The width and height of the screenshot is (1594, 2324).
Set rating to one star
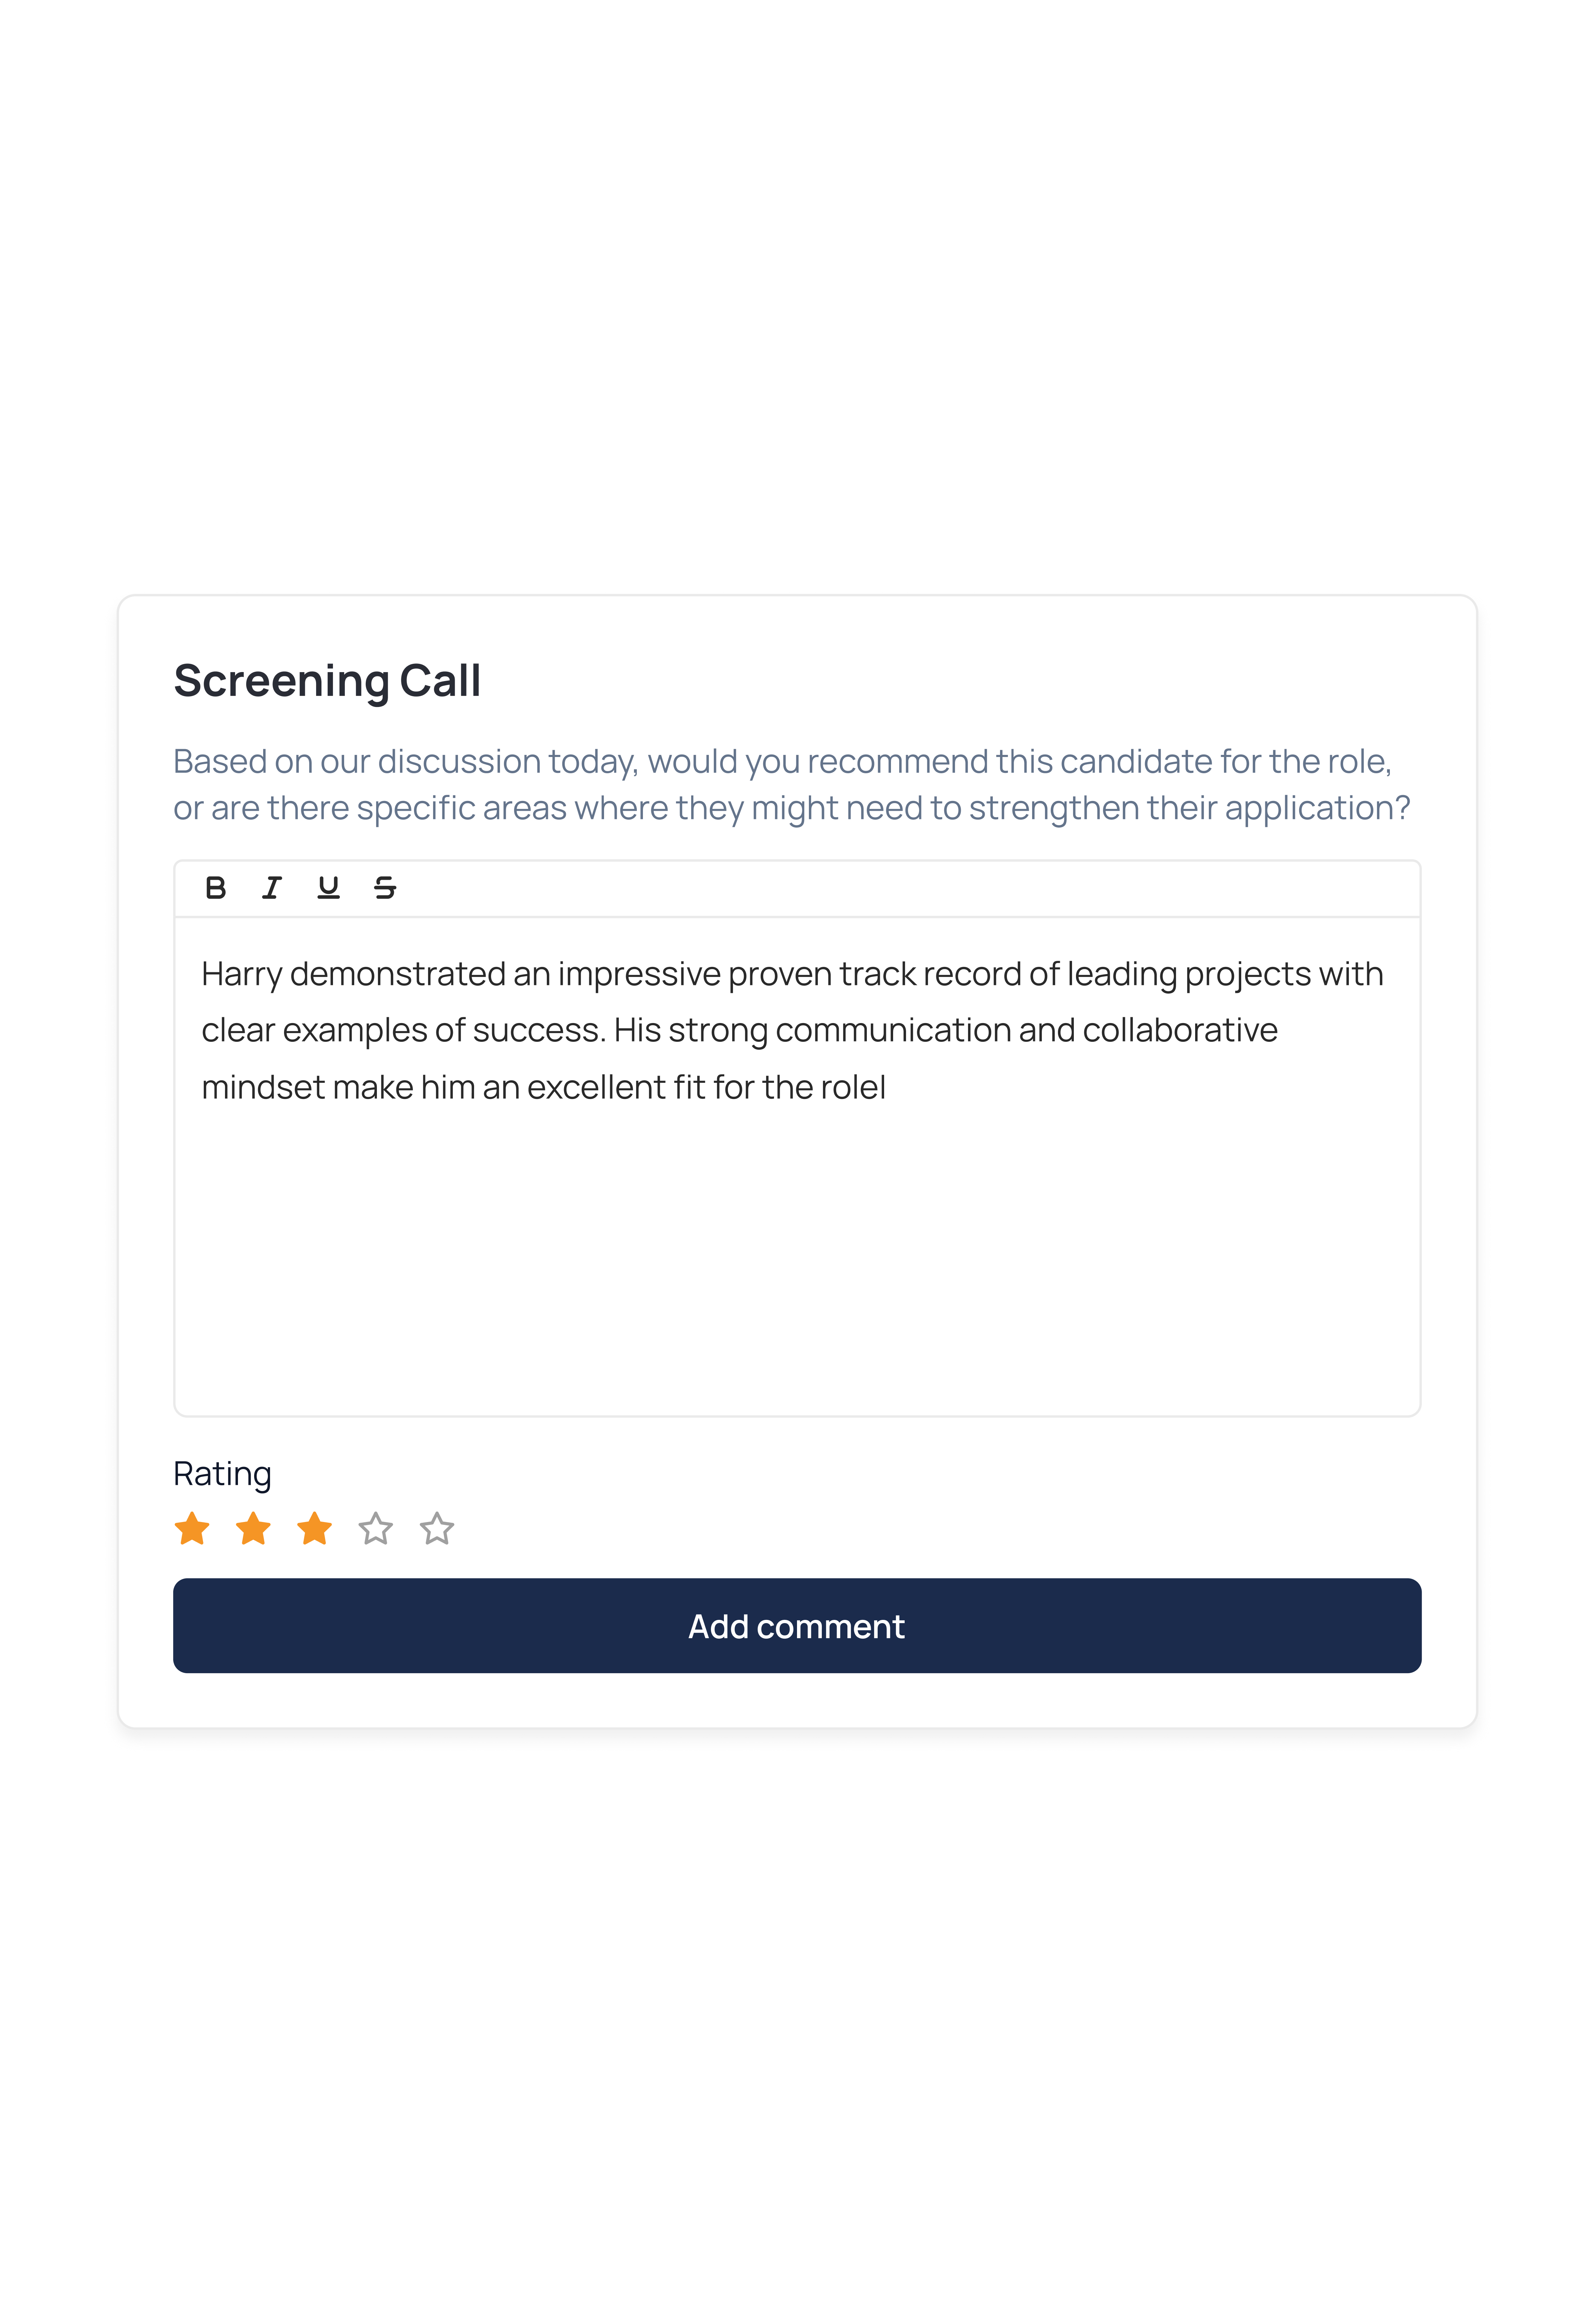pyautogui.click(x=192, y=1529)
